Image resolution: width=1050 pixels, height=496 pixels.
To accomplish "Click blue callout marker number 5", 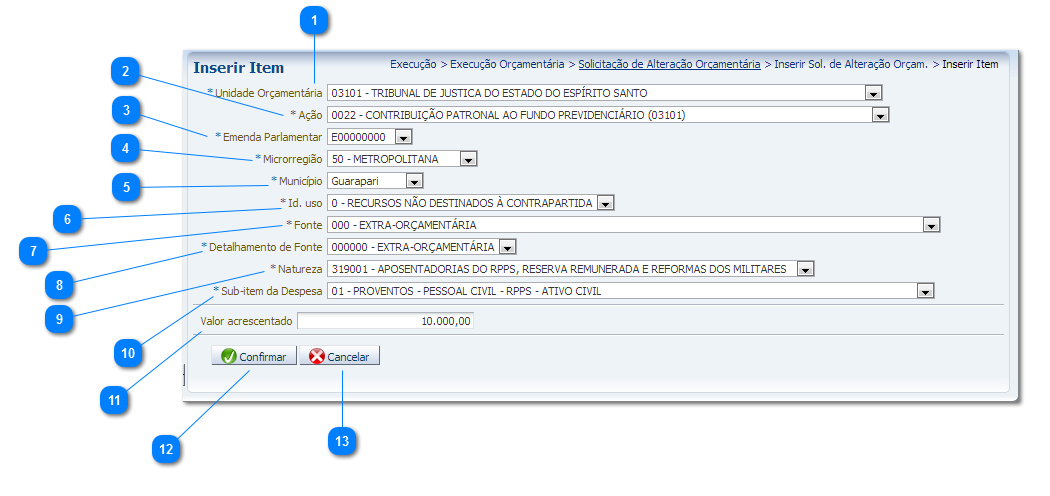I will click(125, 185).
